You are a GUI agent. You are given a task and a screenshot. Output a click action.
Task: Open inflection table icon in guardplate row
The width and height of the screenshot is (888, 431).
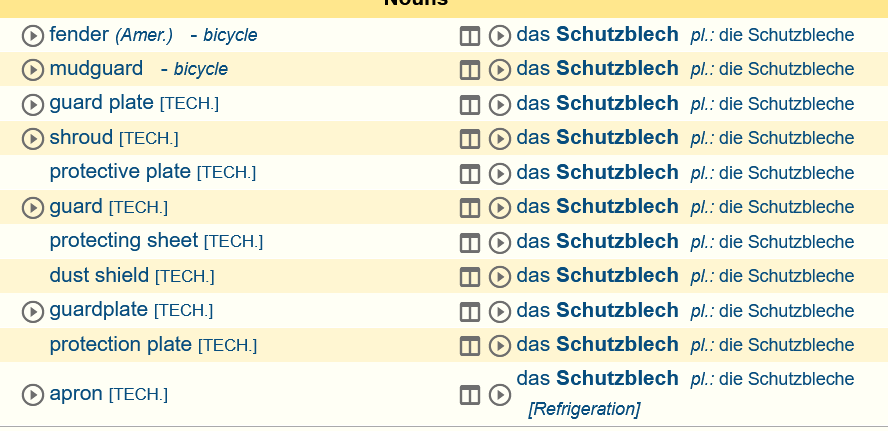469,311
